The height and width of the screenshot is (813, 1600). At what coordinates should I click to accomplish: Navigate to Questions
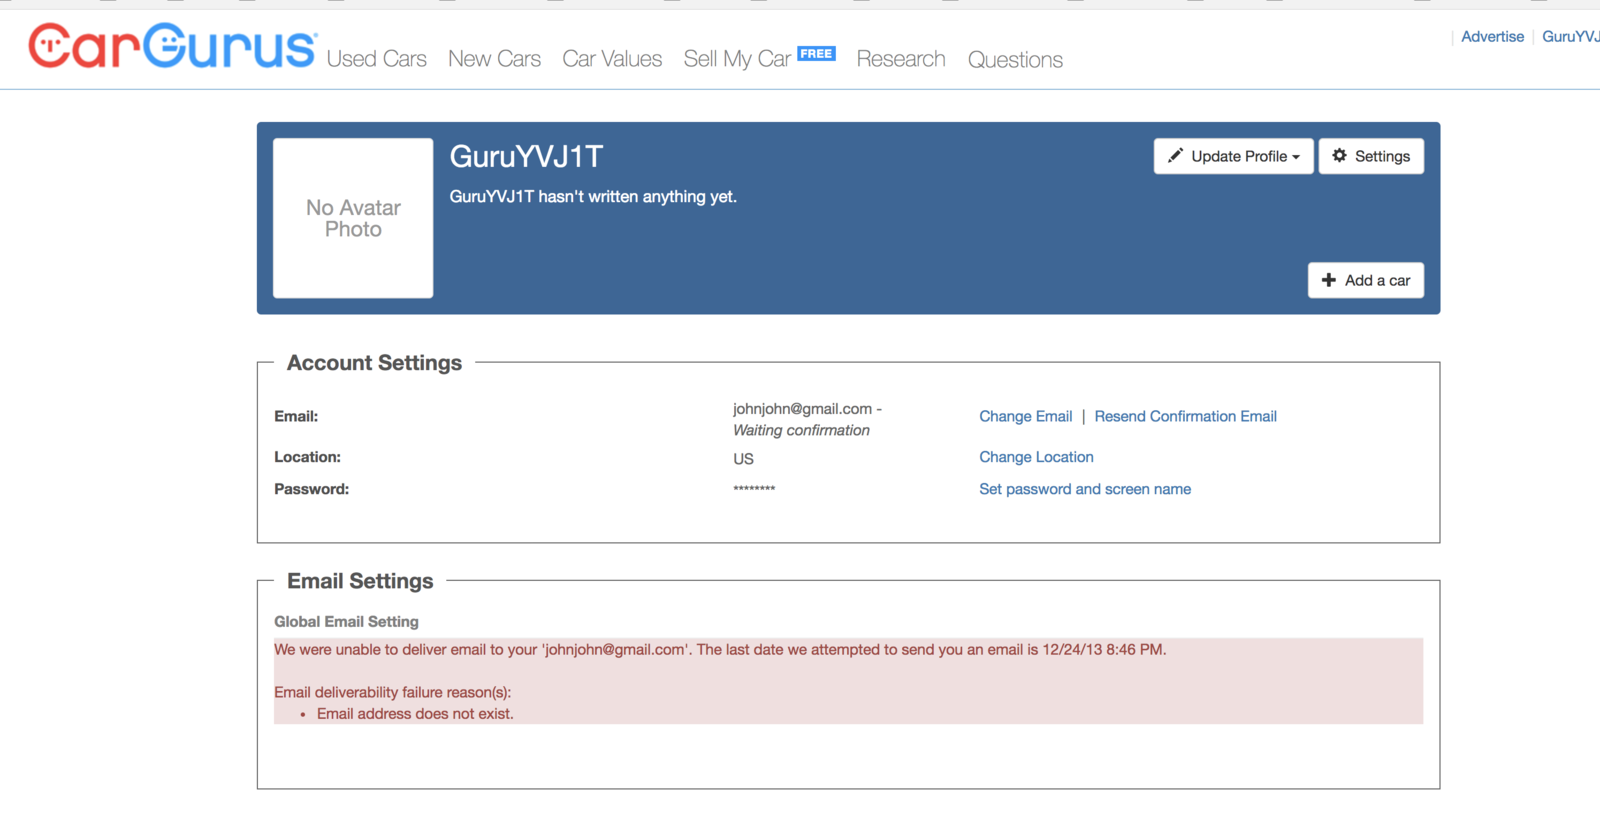click(1015, 60)
